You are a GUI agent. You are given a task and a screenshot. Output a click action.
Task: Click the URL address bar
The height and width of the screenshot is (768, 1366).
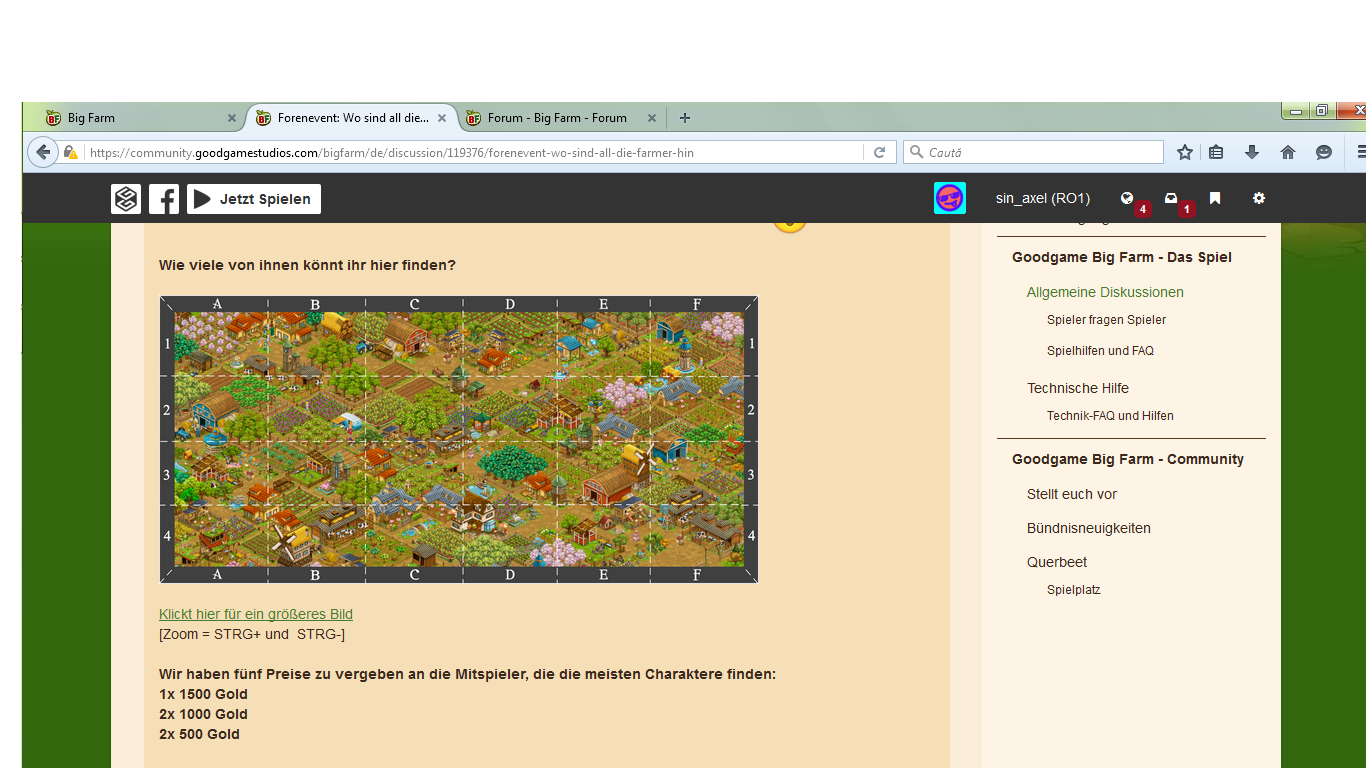[475, 153]
